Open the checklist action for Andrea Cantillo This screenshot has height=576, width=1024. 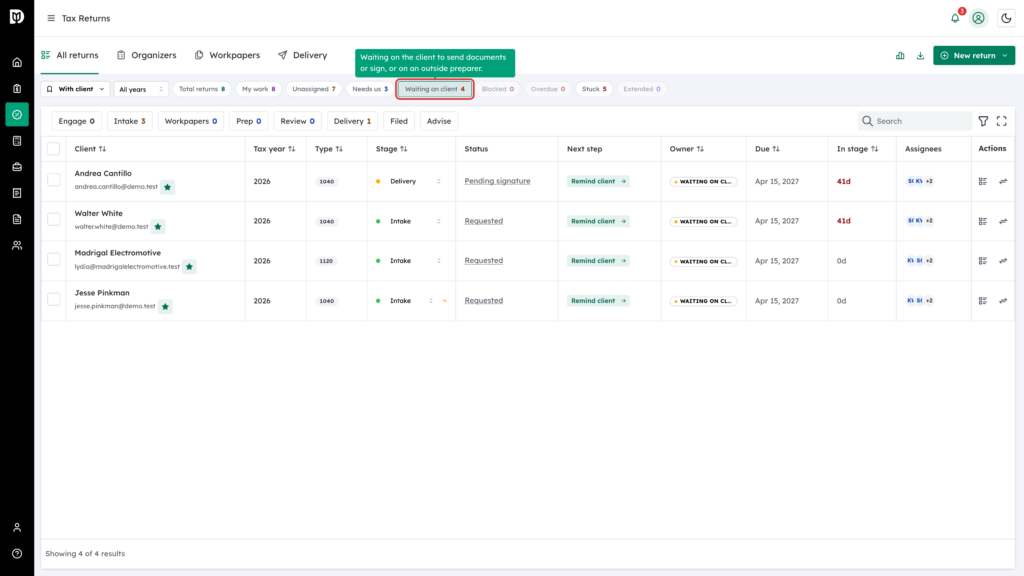click(x=983, y=182)
